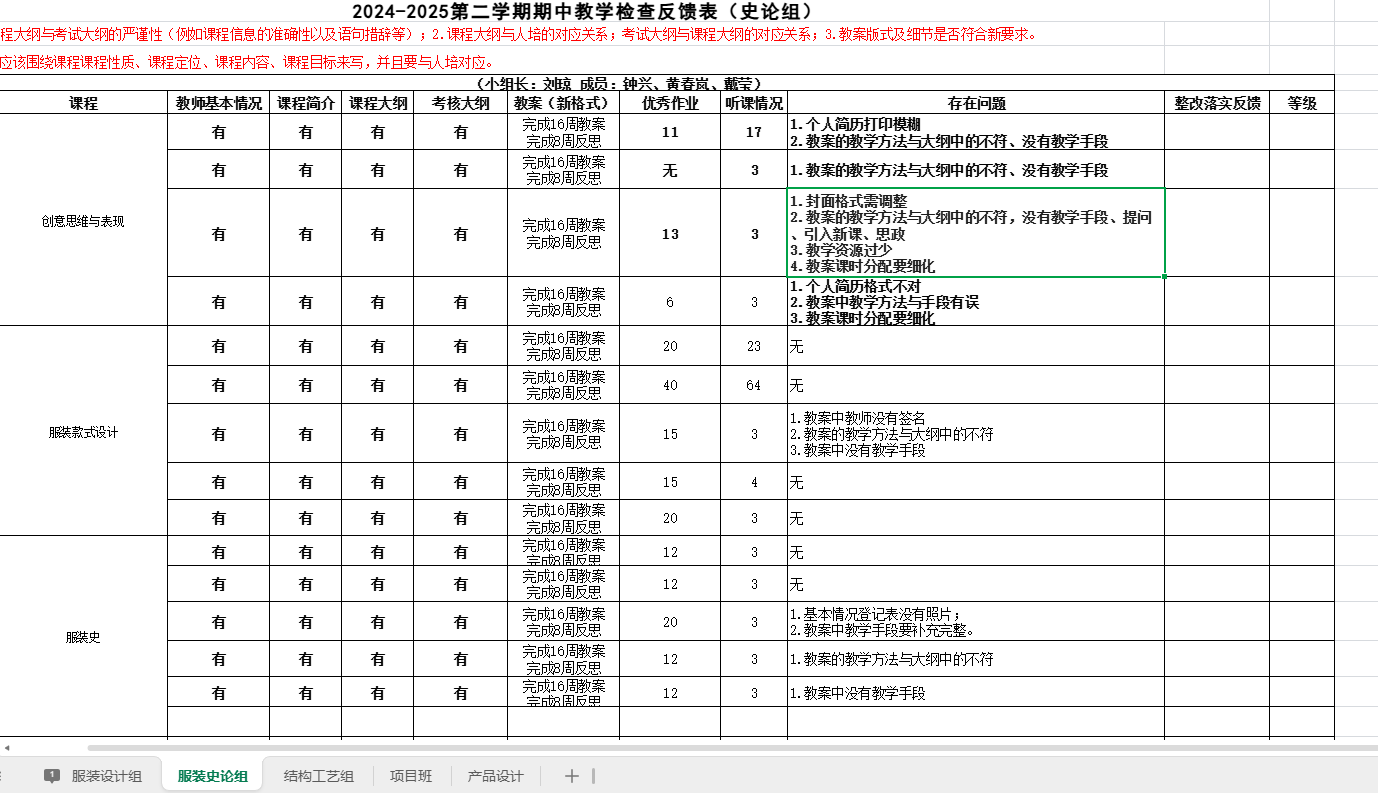The image size is (1378, 793).
Task: Select the cell containing value 64
Action: click(754, 385)
